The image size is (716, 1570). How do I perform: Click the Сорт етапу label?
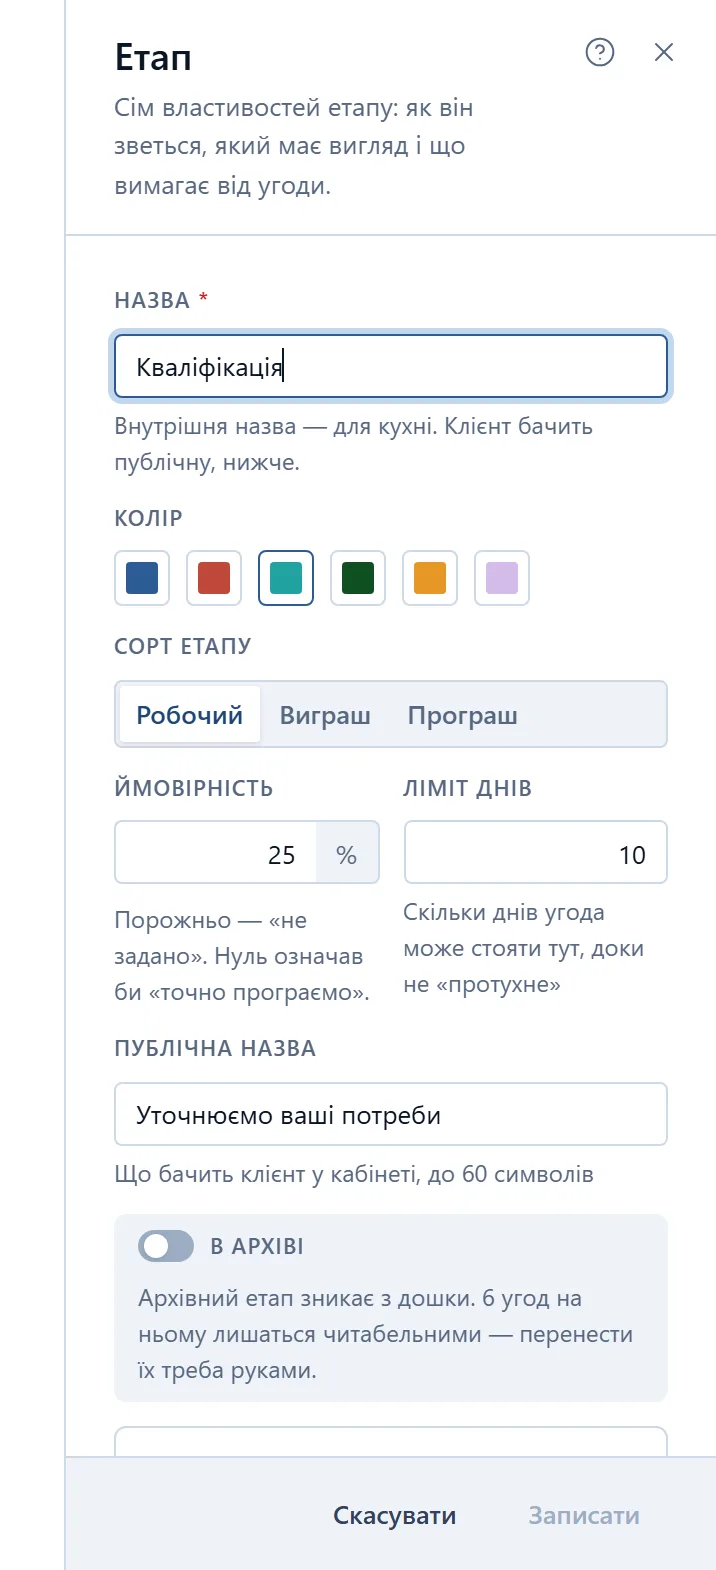pyautogui.click(x=183, y=646)
